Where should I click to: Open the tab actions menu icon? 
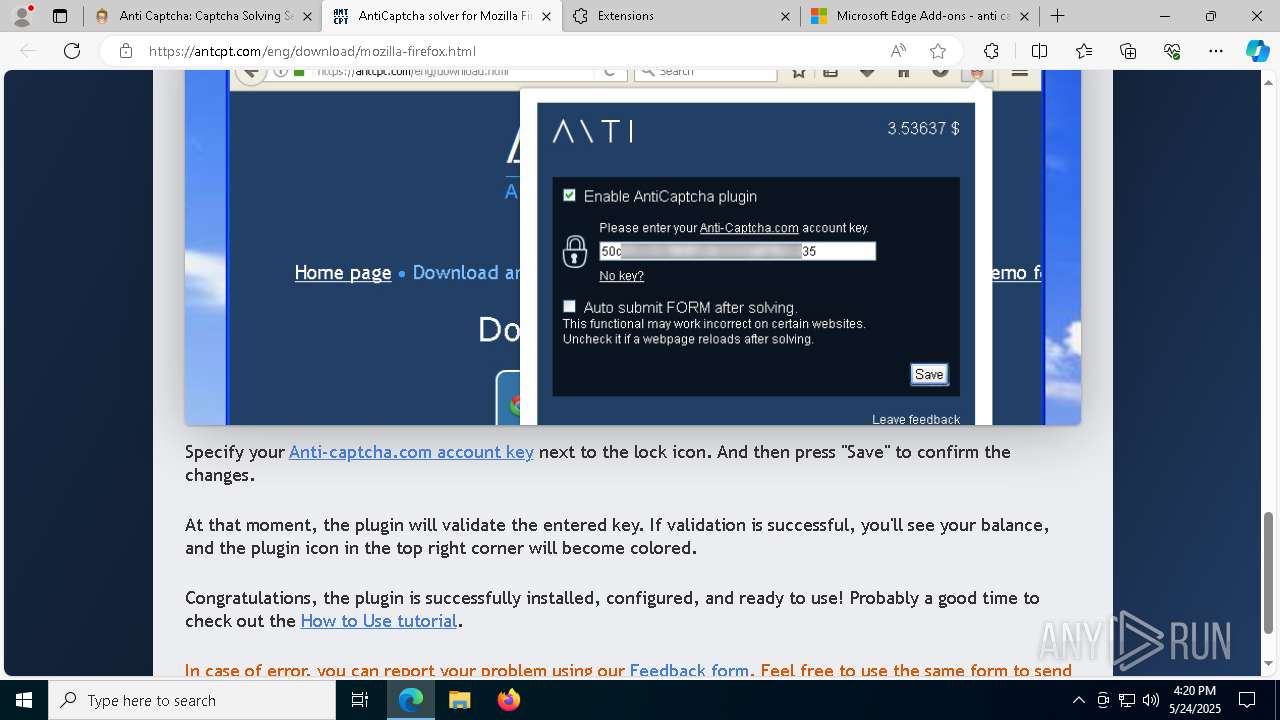click(x=60, y=16)
